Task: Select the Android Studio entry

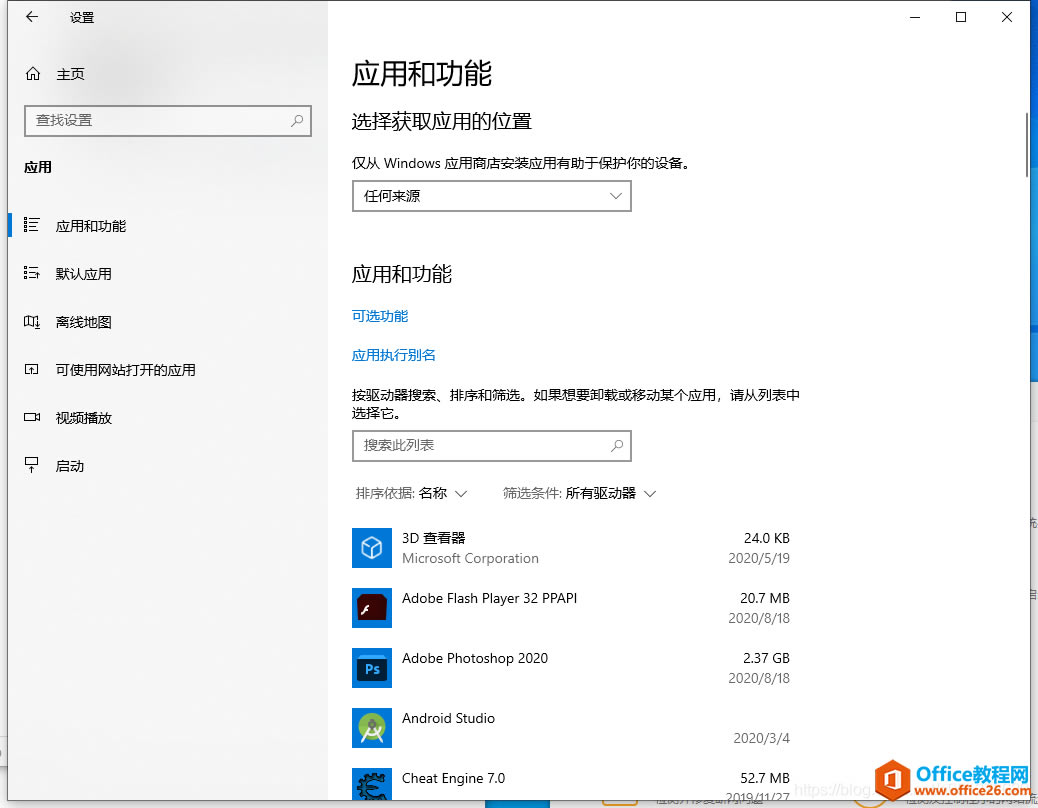Action: [x=448, y=718]
